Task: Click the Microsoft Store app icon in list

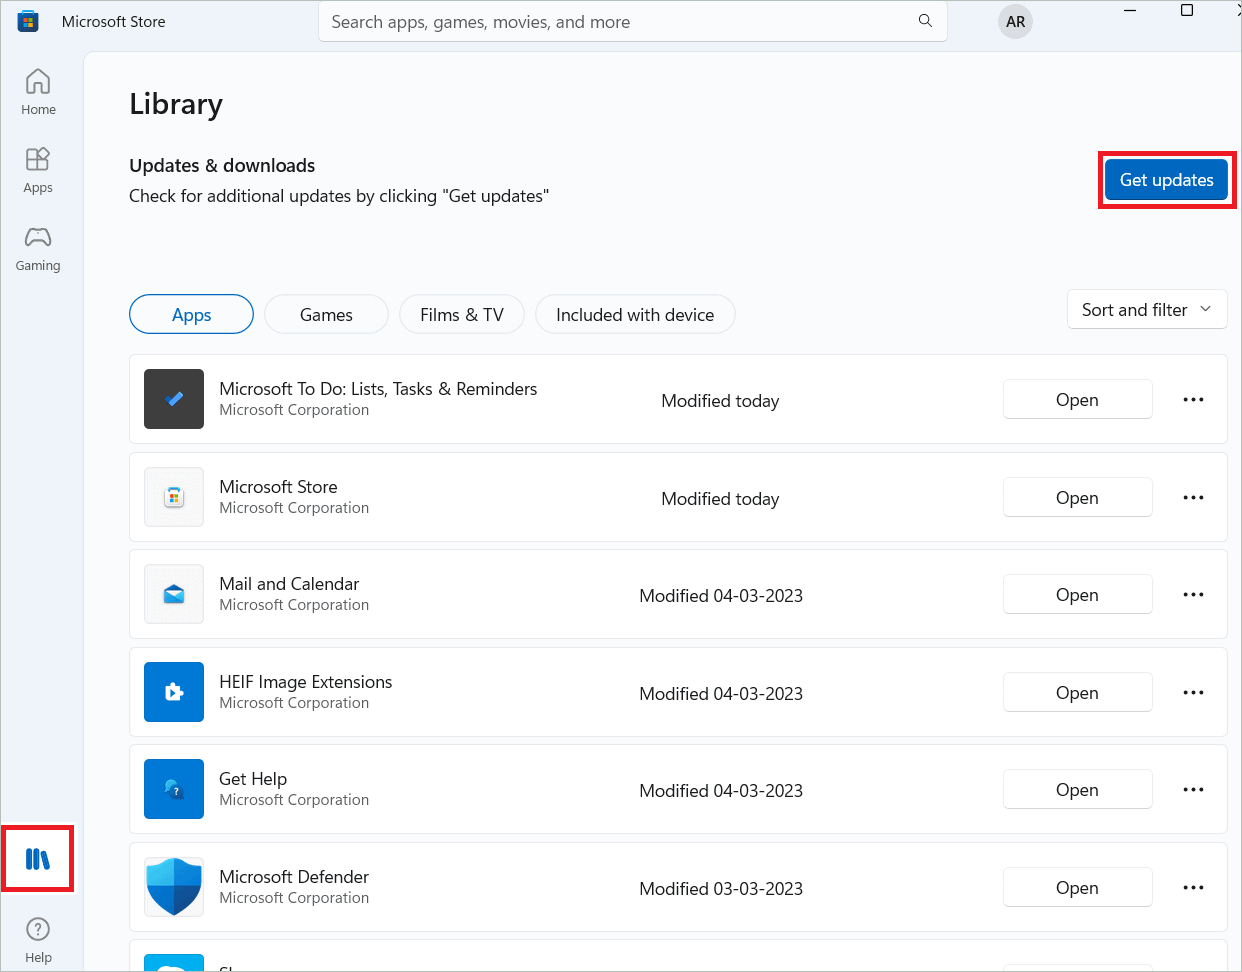Action: (174, 497)
